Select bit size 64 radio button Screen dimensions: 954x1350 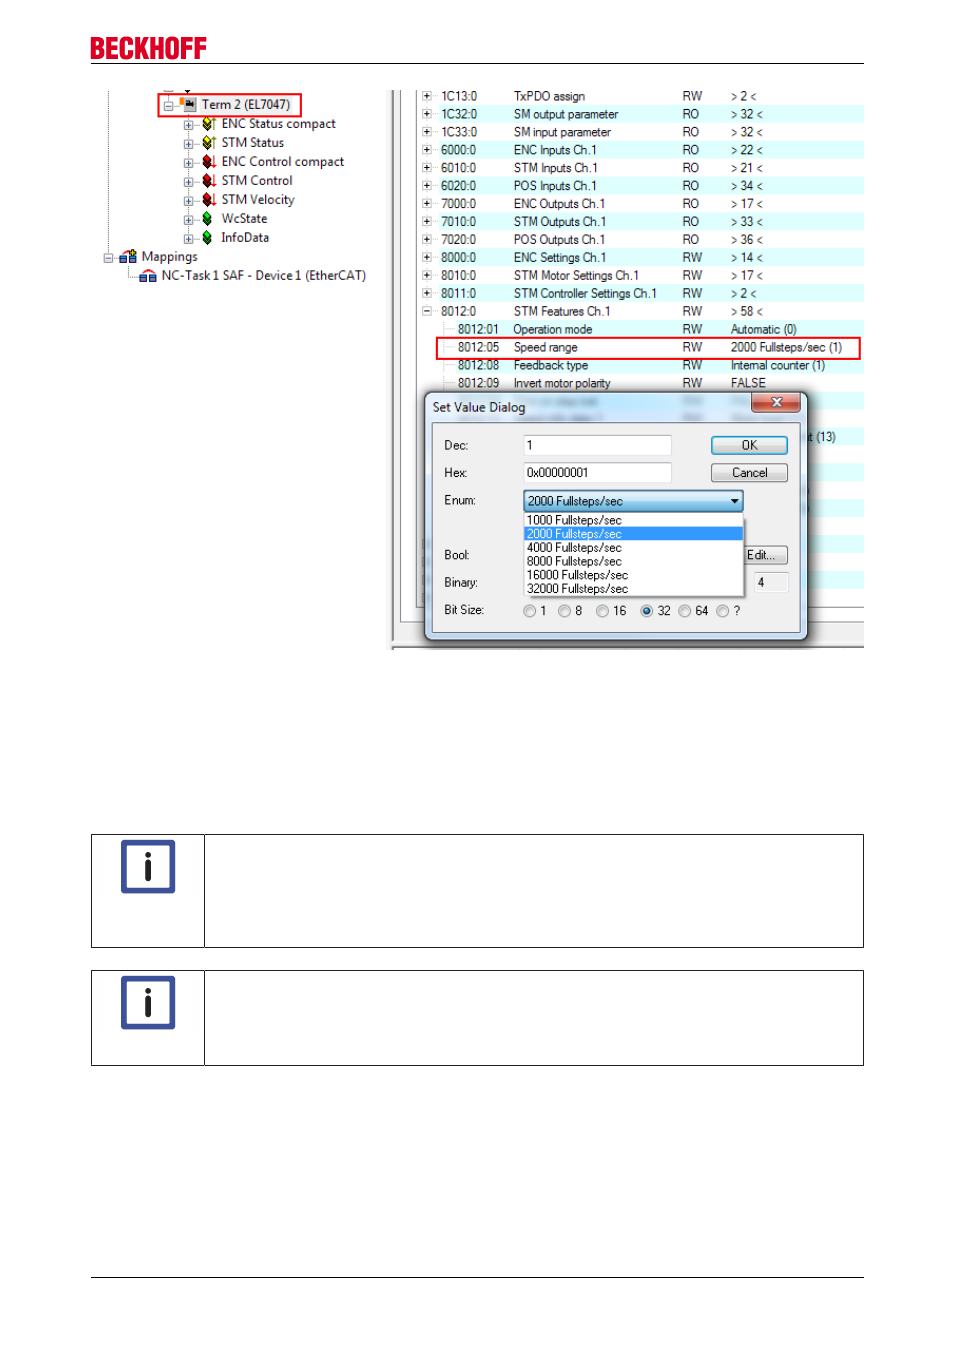(x=684, y=611)
